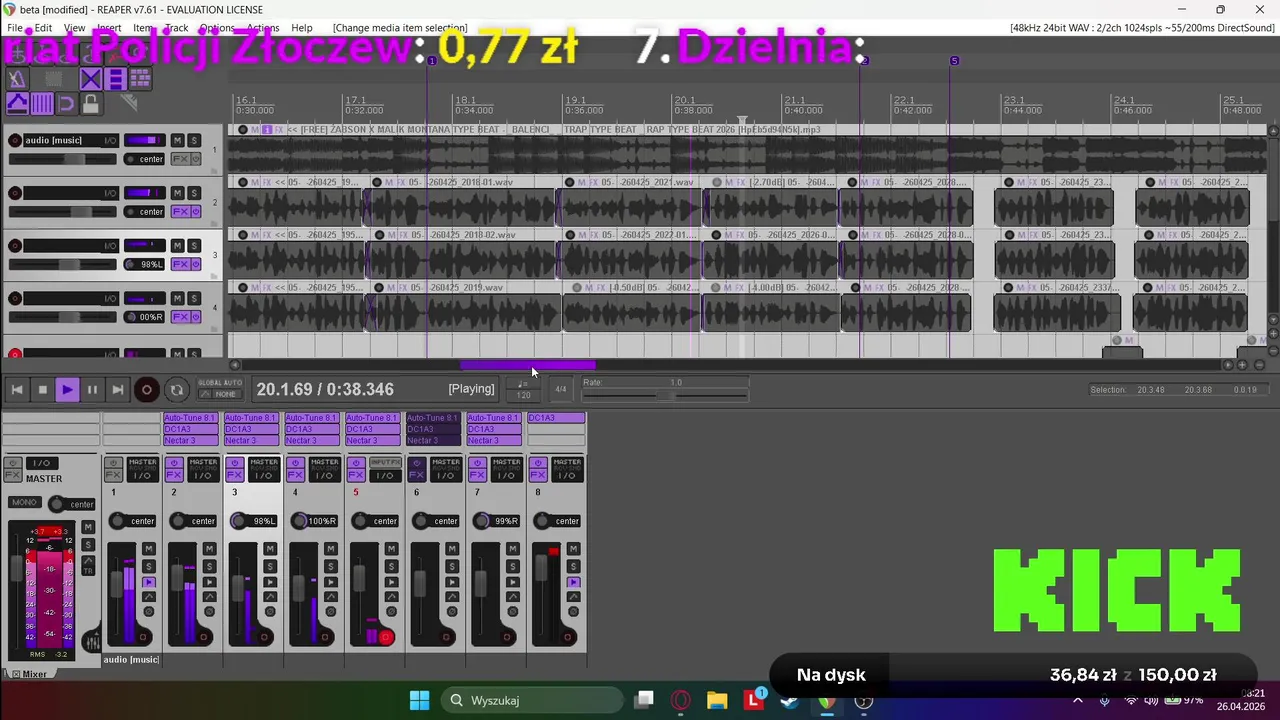Mute track 3 in track panel
The image size is (1280, 720).
coord(177,246)
